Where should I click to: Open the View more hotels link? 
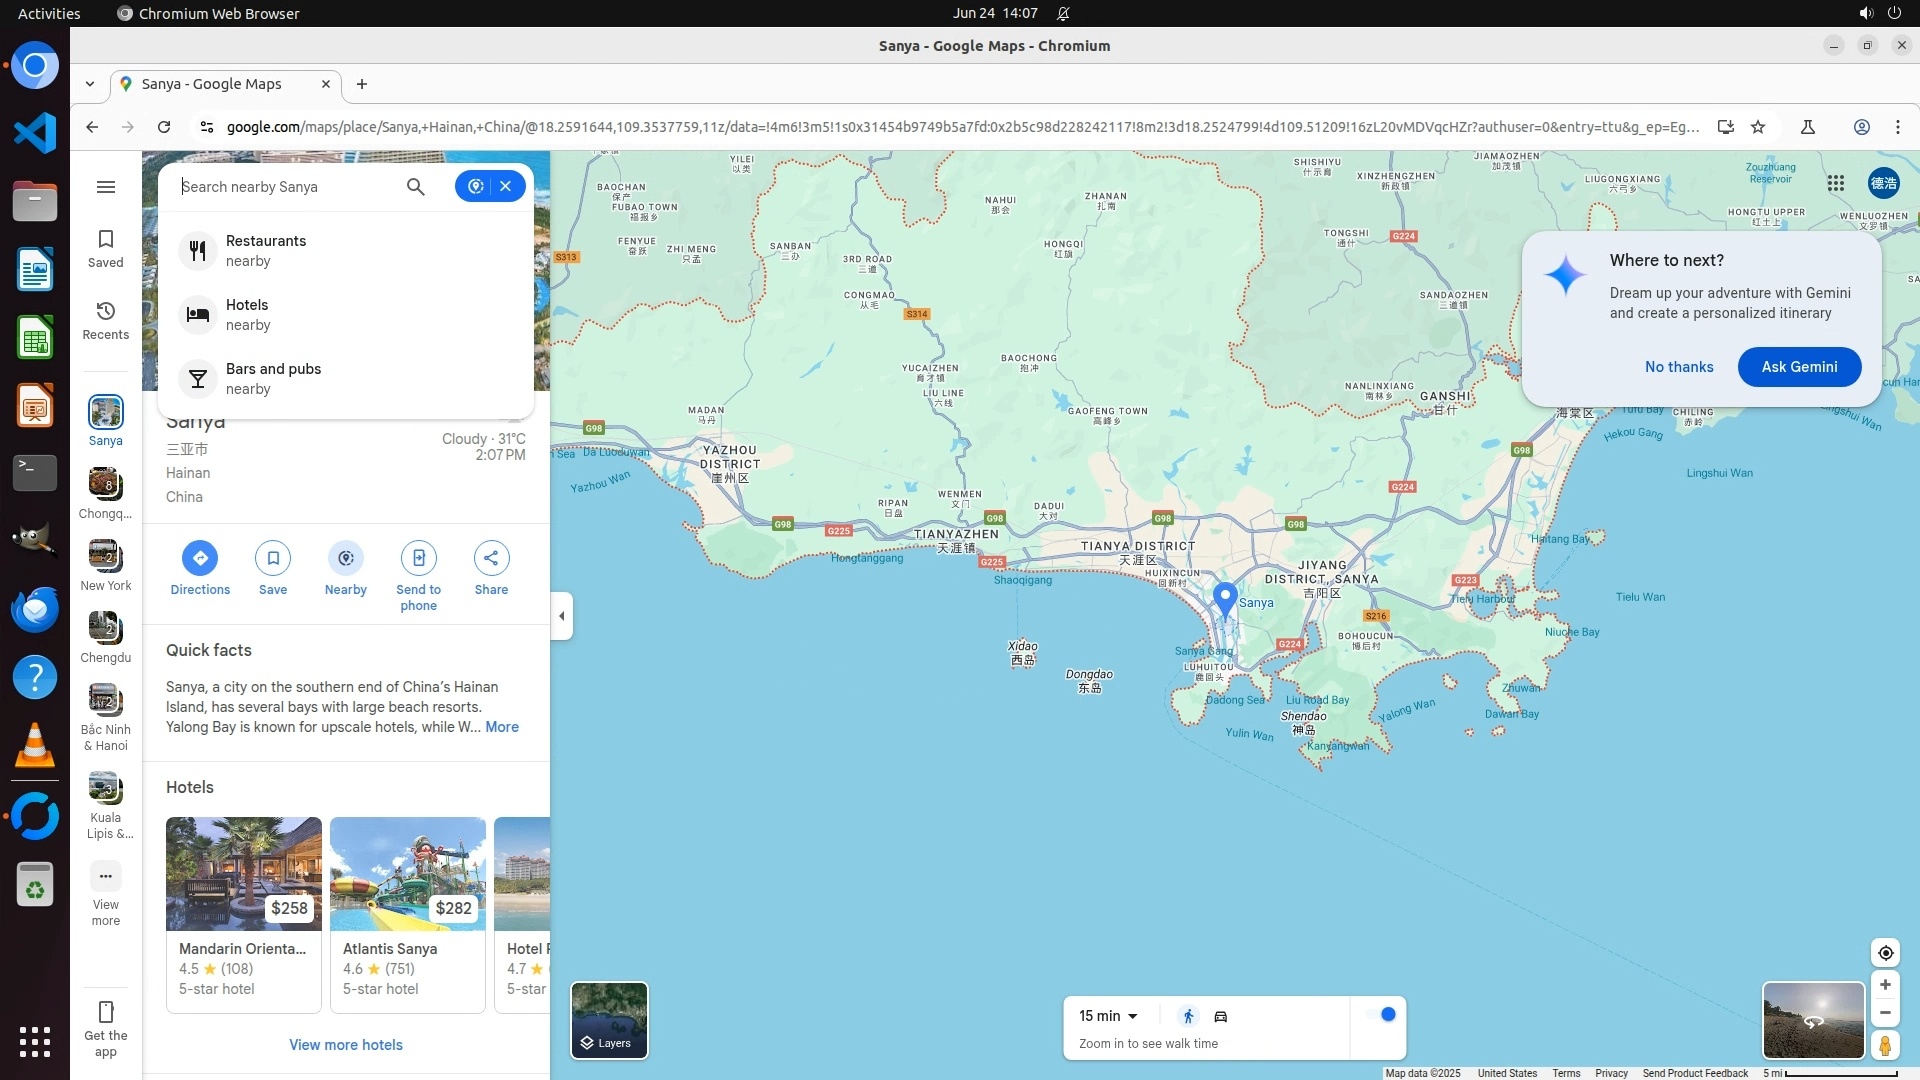tap(346, 1045)
